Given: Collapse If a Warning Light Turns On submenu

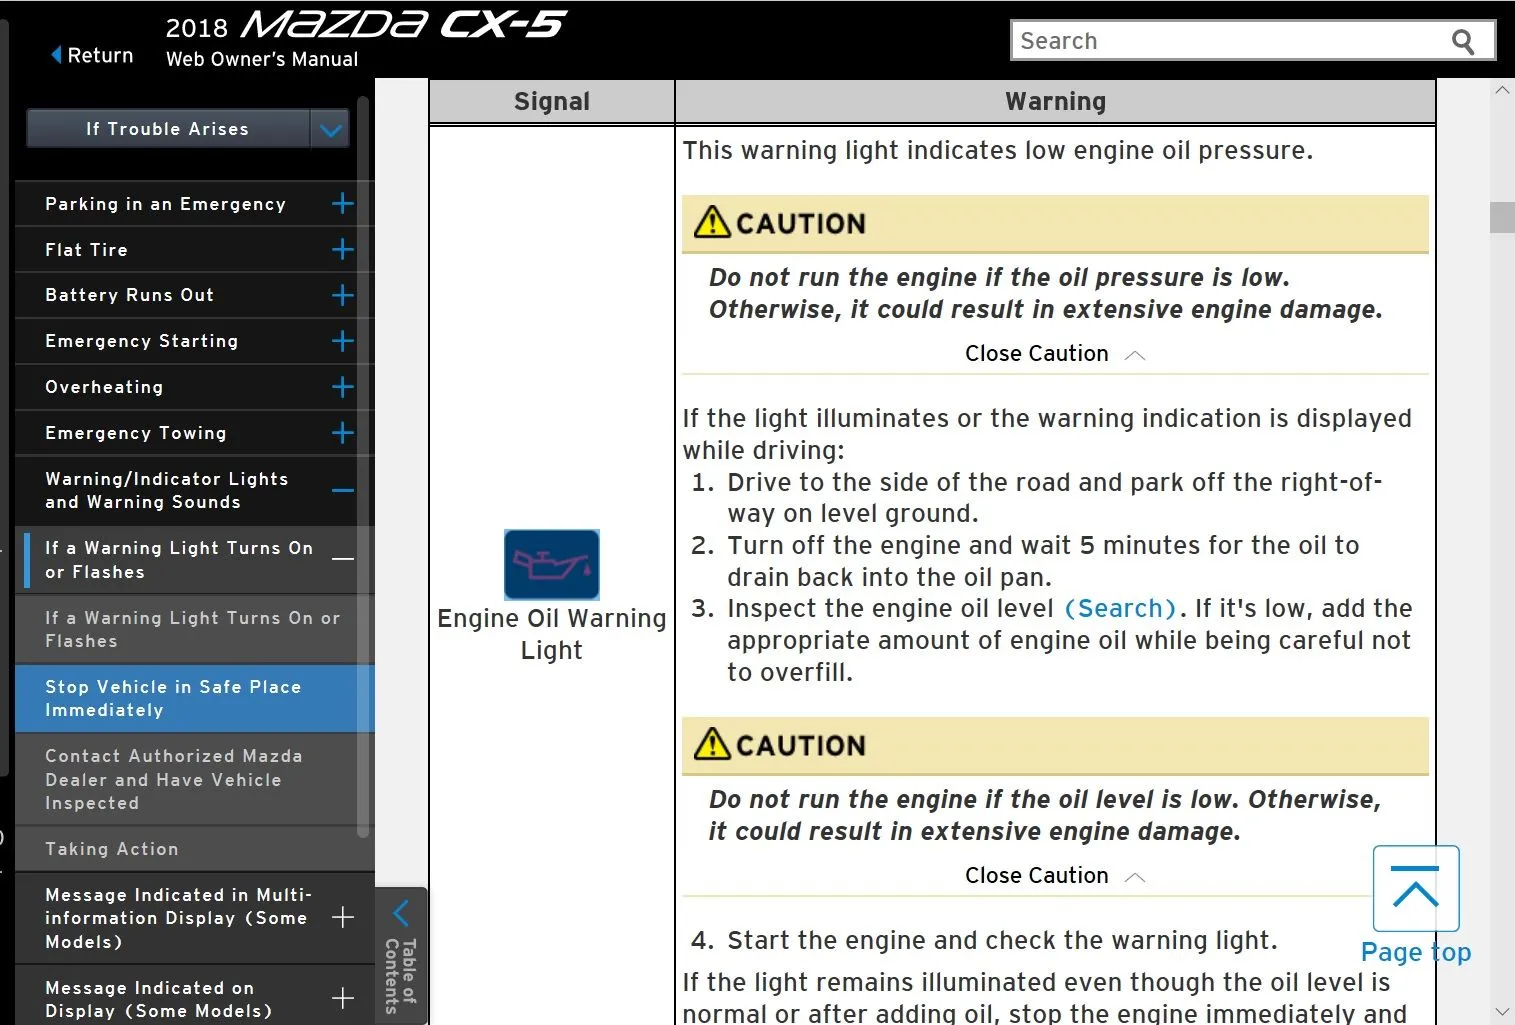Looking at the screenshot, I should pos(342,560).
